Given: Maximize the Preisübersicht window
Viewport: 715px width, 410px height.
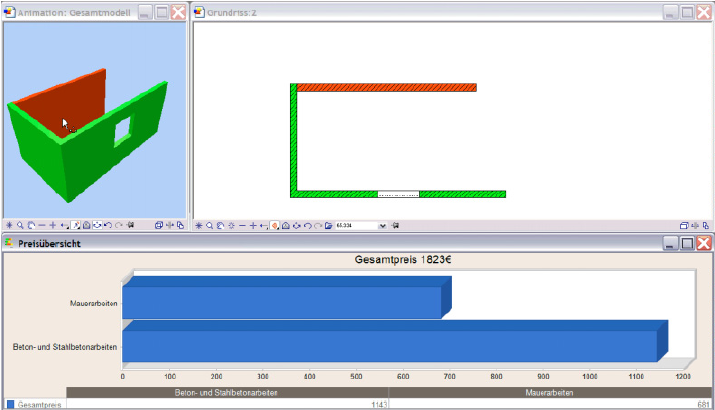Looking at the screenshot, I should point(687,243).
